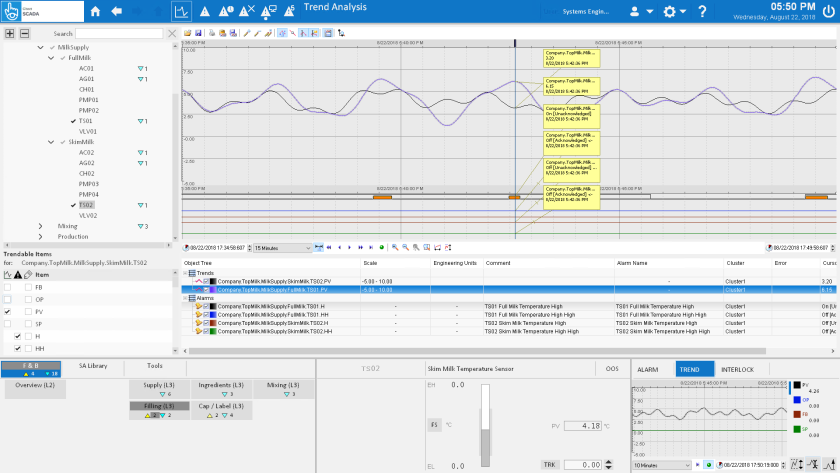This screenshot has height=473, width=840.
Task: Click the OOS button
Action: pyautogui.click(x=611, y=369)
